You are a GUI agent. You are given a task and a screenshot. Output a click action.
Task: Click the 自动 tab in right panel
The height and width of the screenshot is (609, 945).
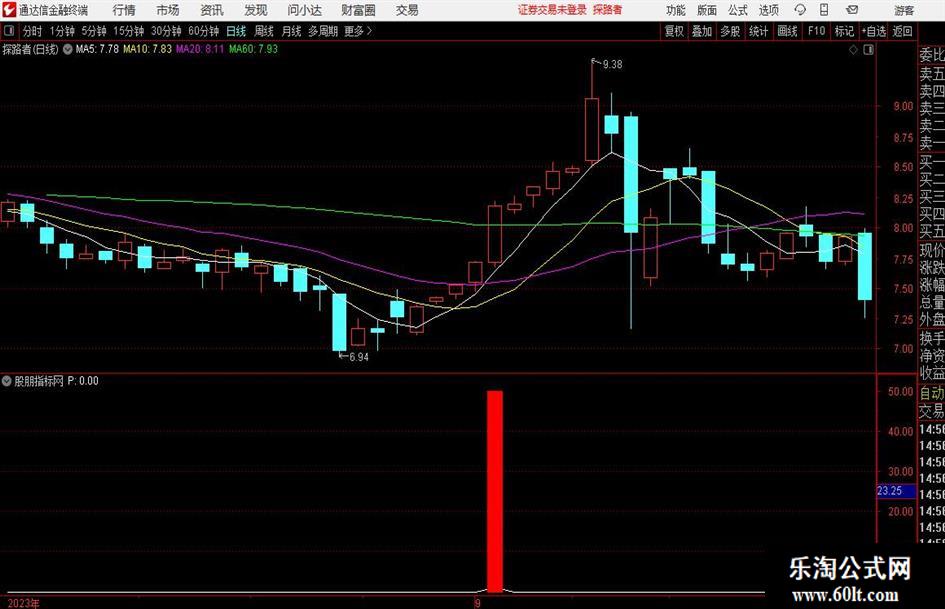(932, 393)
